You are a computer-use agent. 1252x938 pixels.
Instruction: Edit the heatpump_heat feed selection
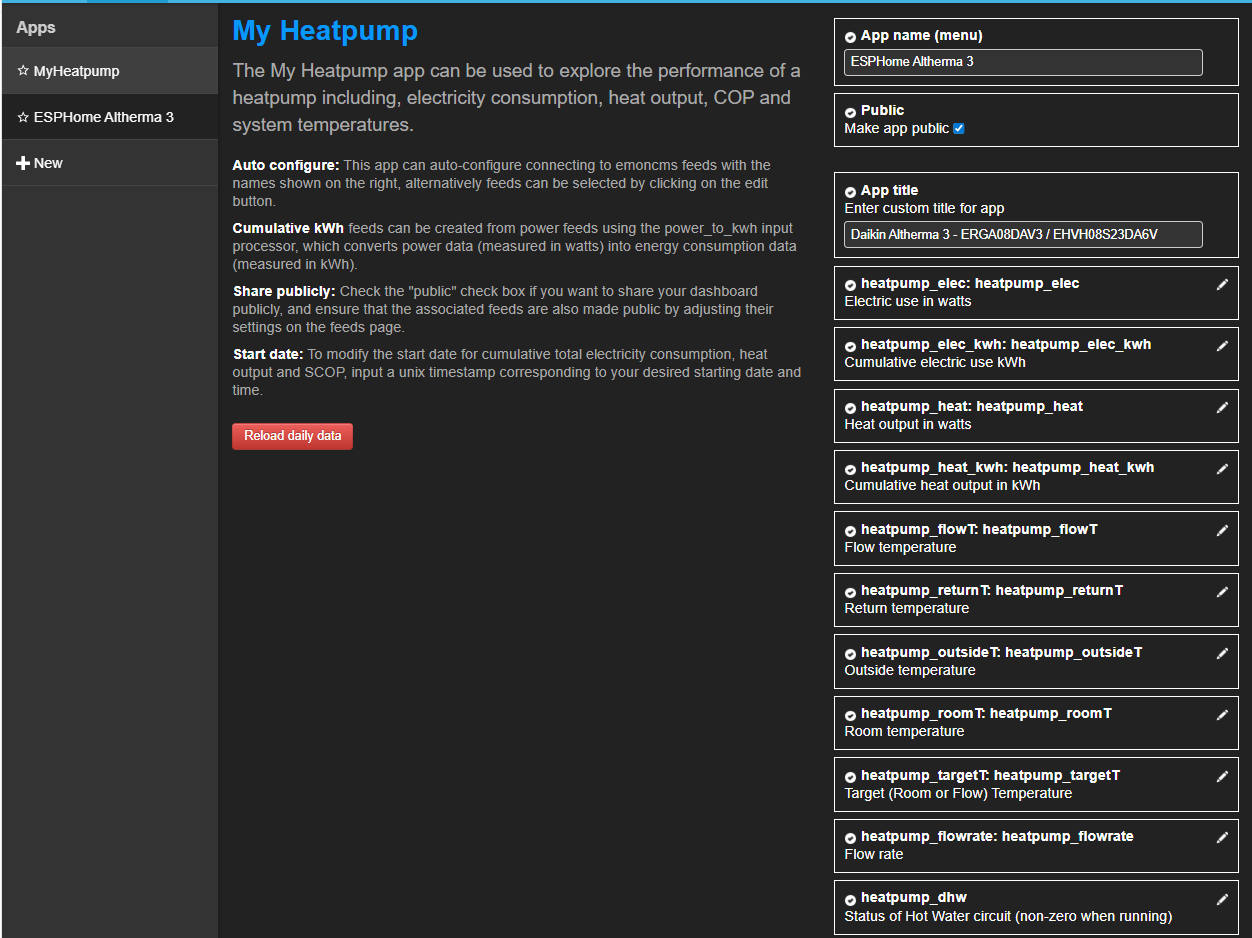[x=1221, y=408]
